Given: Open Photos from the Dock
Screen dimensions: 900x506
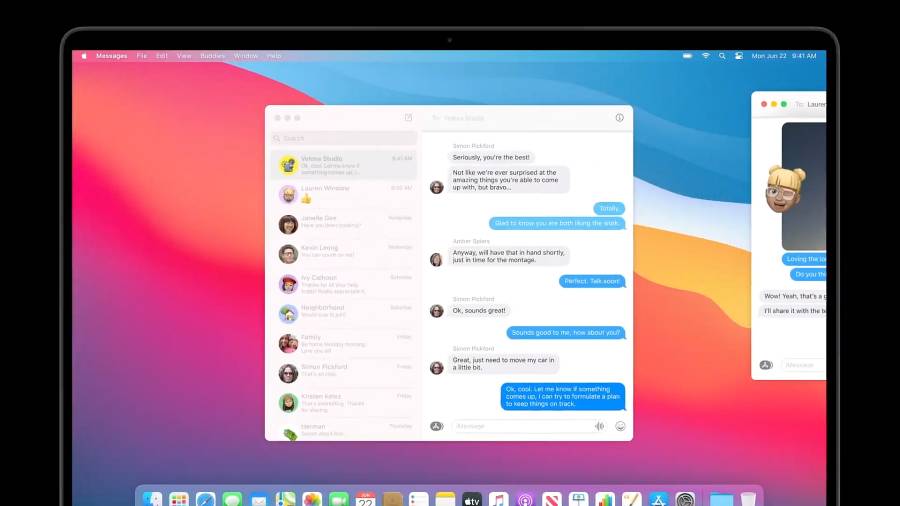Looking at the screenshot, I should [x=312, y=500].
